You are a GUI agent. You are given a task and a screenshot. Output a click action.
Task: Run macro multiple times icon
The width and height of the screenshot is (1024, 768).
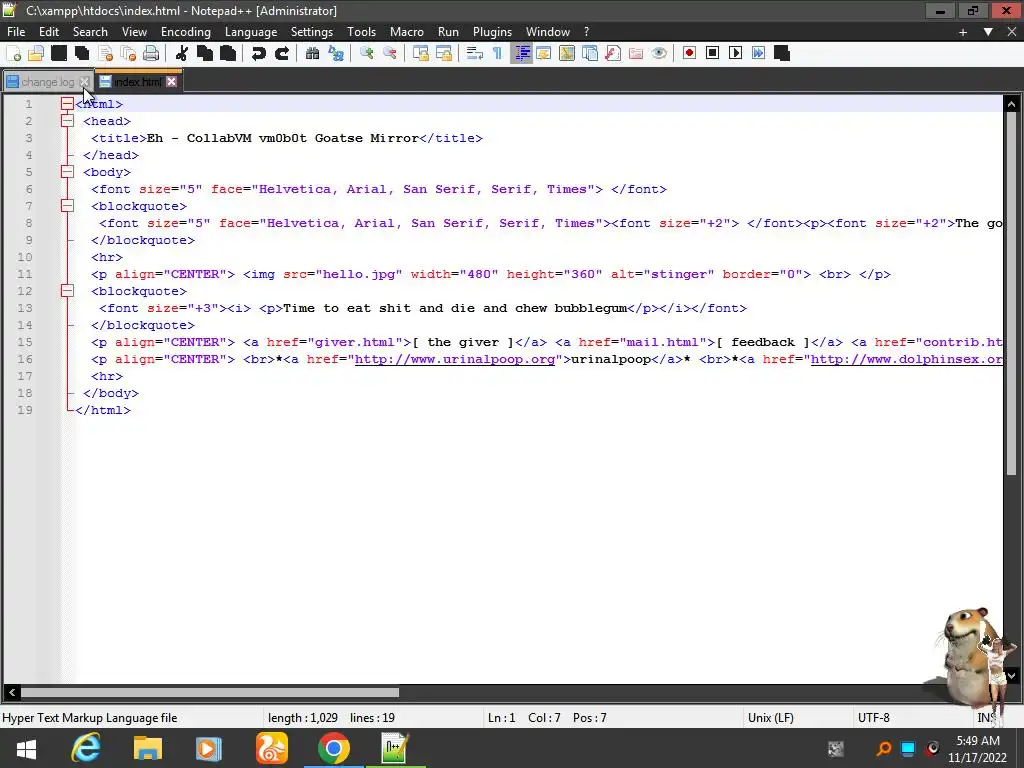[758, 54]
